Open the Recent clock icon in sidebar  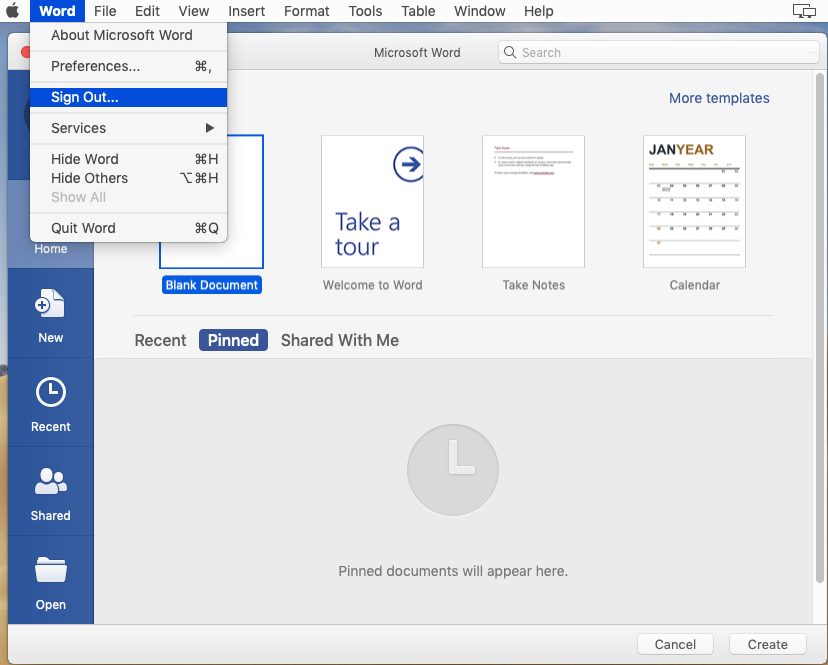(51, 392)
